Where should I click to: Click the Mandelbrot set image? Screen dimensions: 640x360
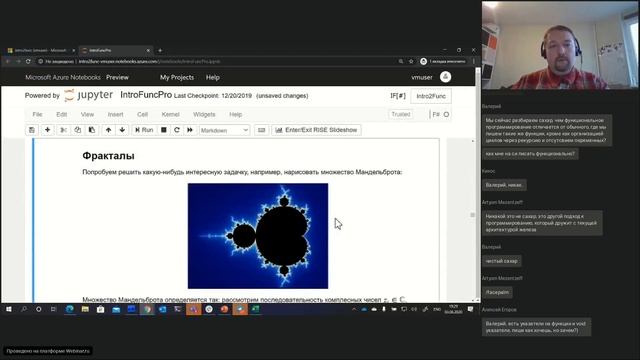coord(258,236)
